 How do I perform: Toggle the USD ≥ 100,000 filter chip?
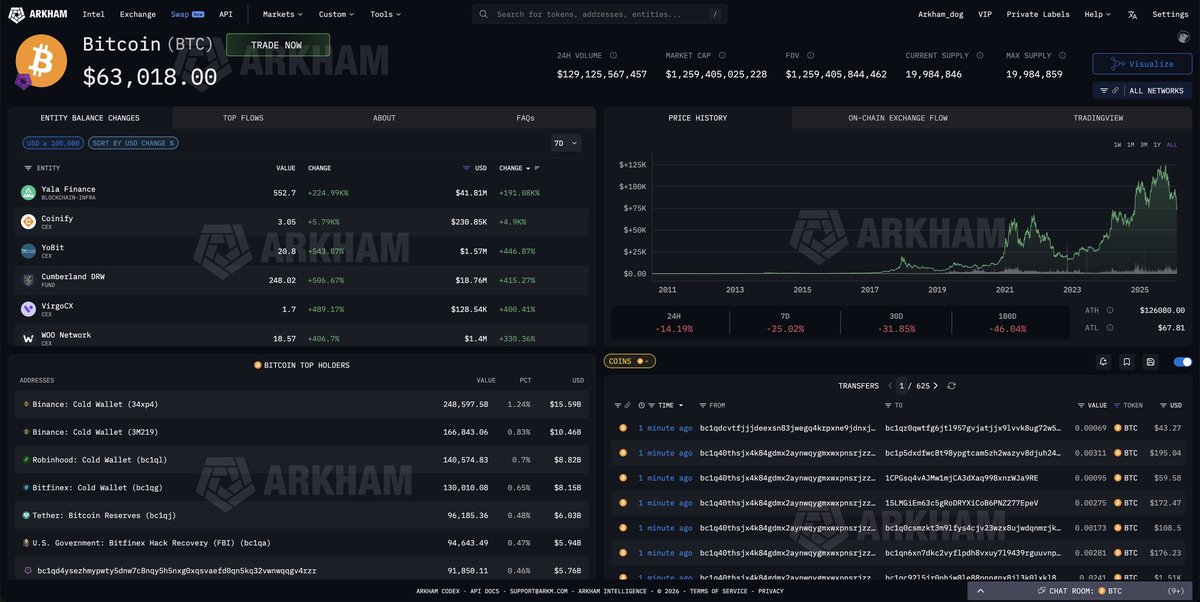click(53, 143)
